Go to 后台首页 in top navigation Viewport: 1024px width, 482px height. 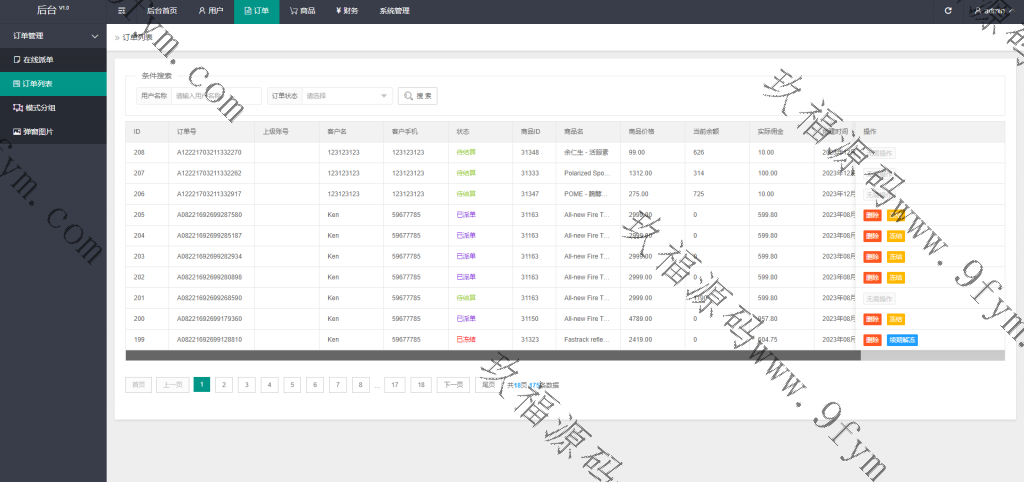pyautogui.click(x=161, y=11)
